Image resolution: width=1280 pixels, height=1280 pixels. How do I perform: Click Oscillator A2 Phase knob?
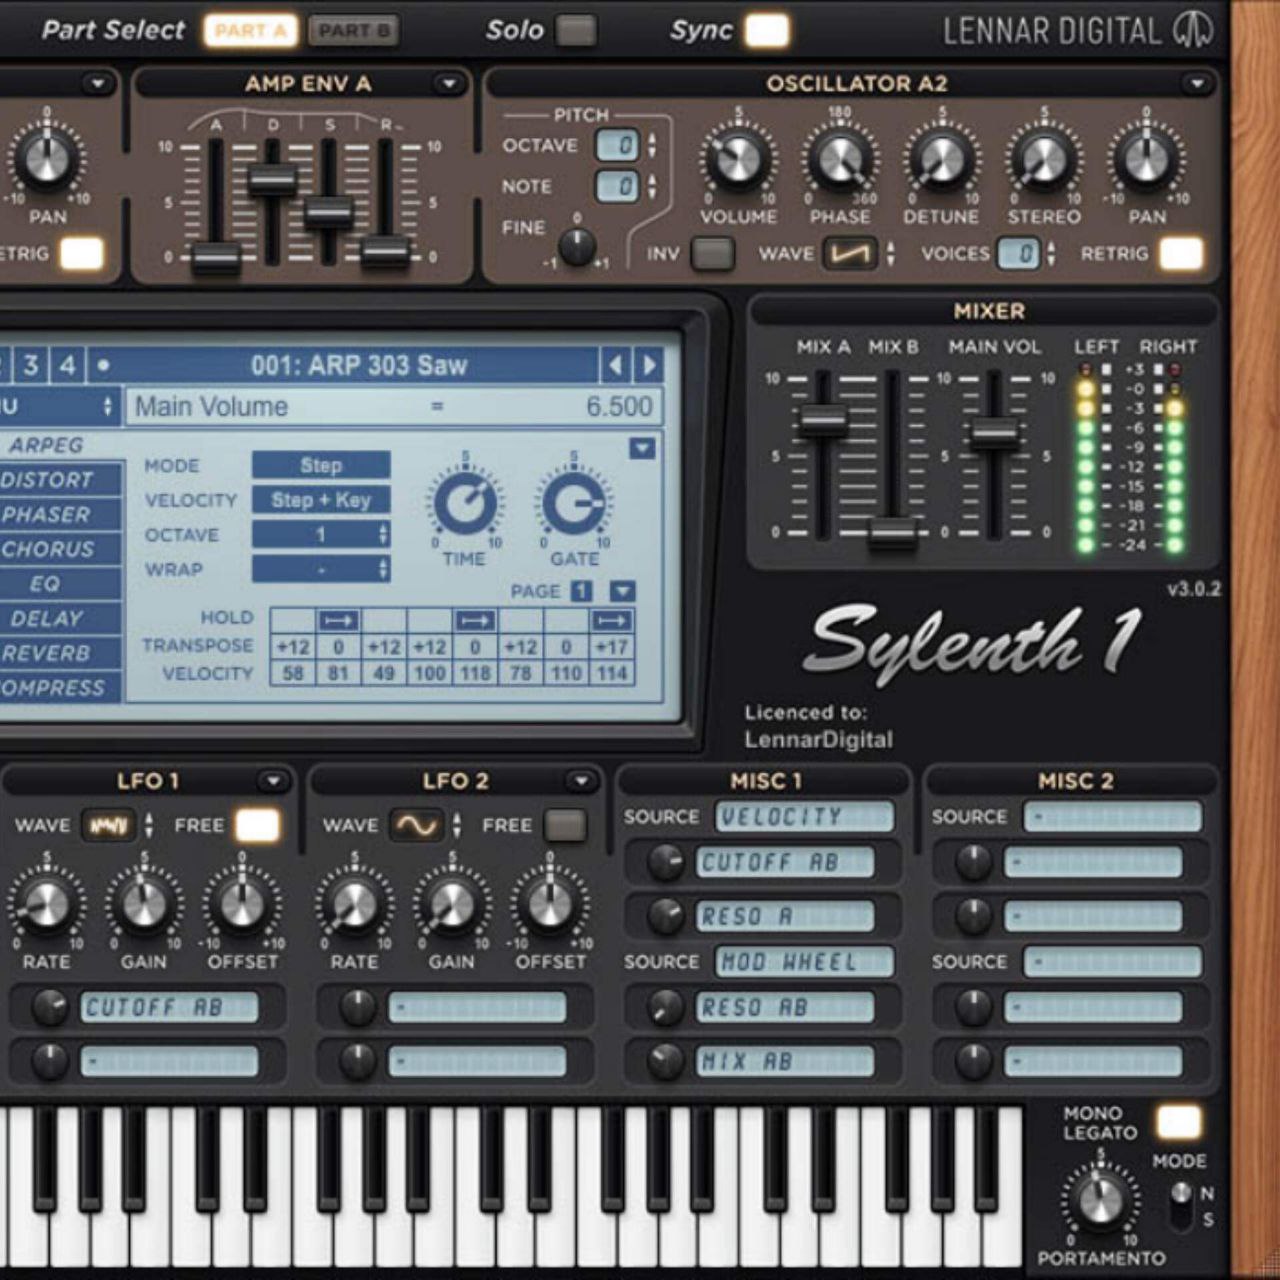pyautogui.click(x=840, y=160)
